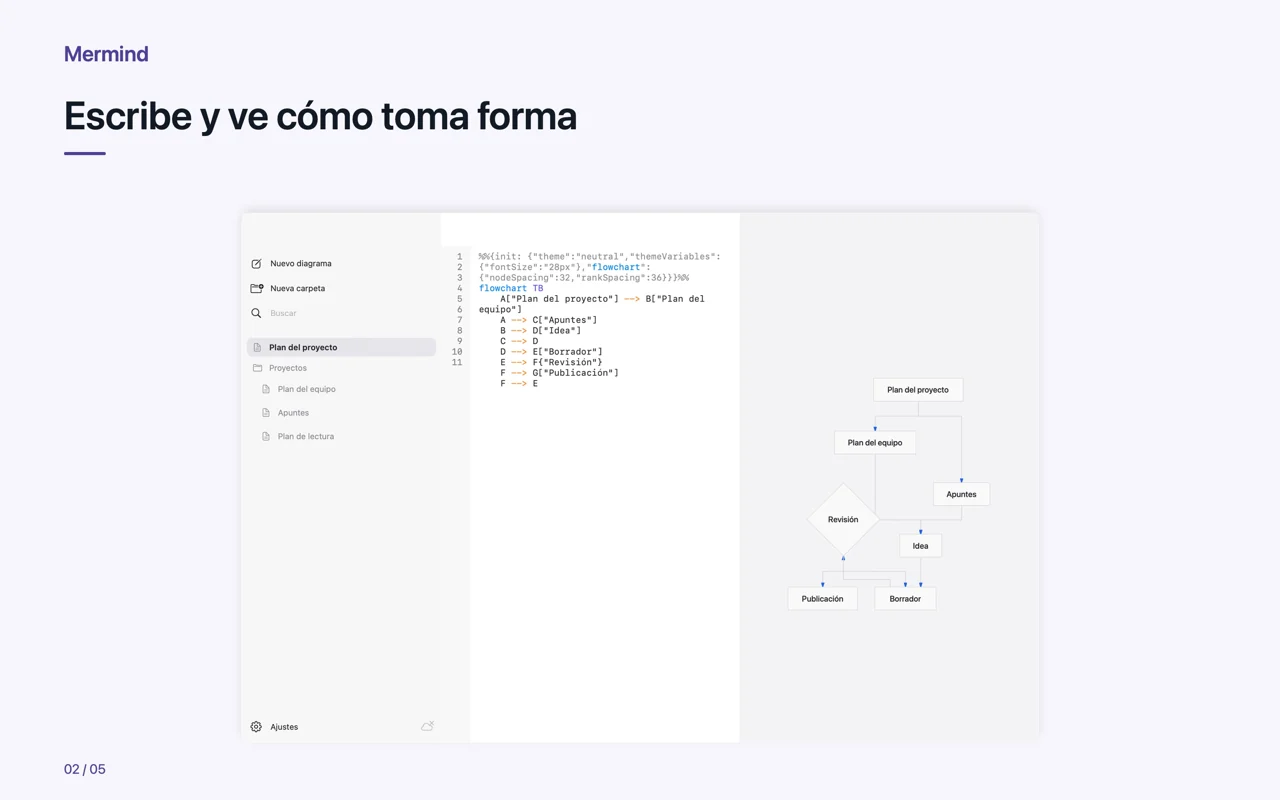This screenshot has height=800, width=1280.
Task: Click the document icon beside Plan de lectura
Action: 266,437
